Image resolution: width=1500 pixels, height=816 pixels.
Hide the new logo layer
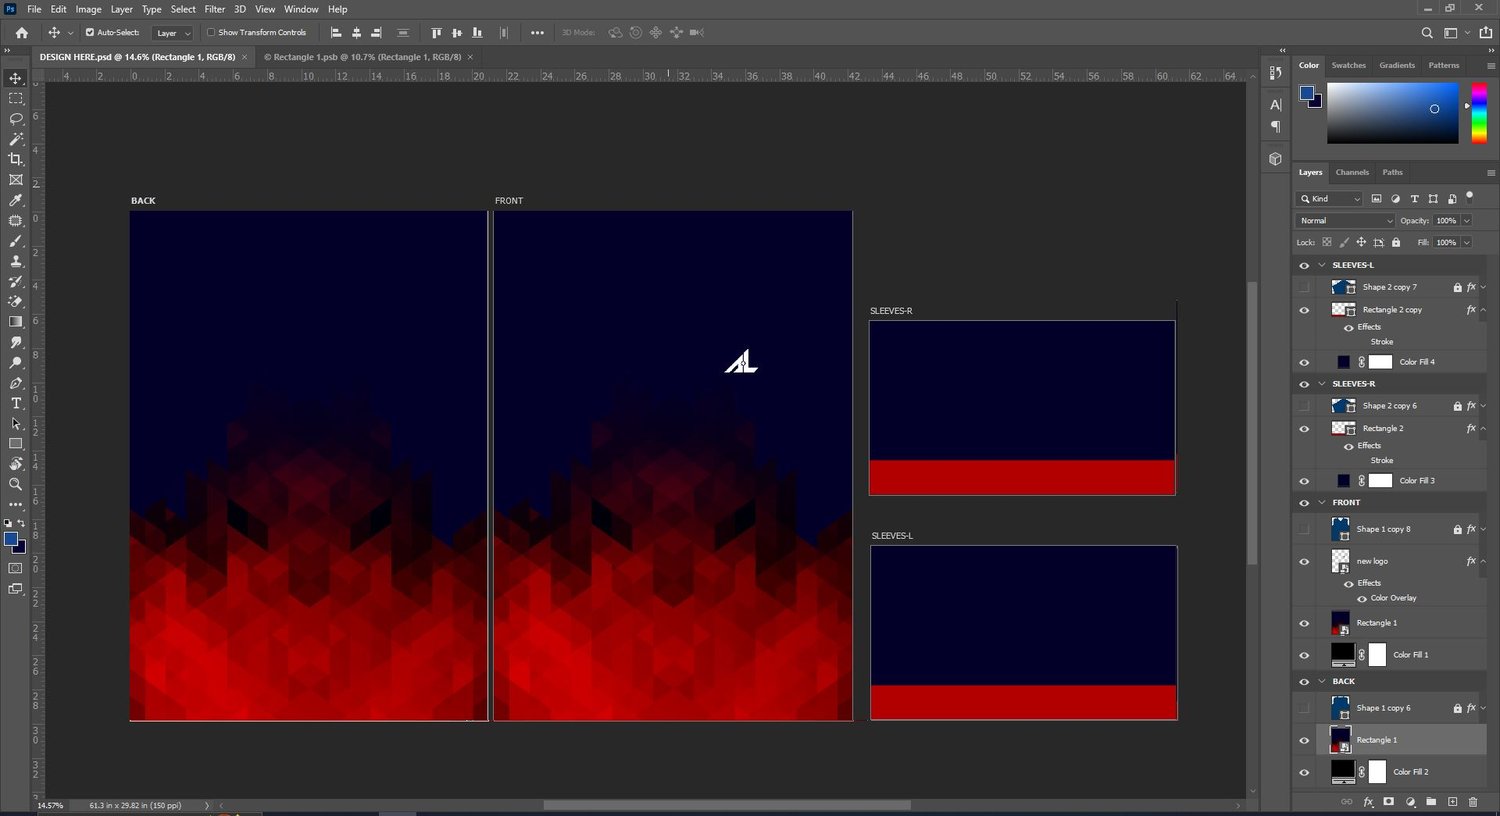click(x=1304, y=561)
